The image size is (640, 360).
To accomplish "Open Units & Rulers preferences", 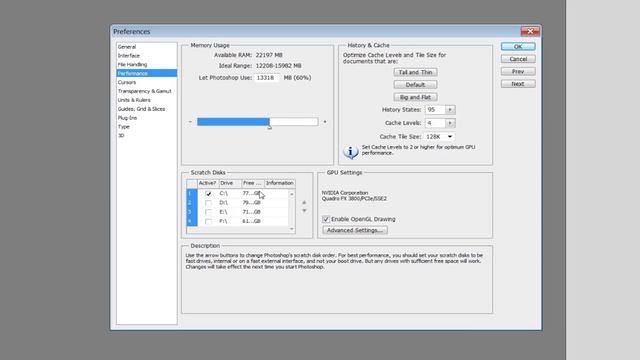I will (x=134, y=100).
